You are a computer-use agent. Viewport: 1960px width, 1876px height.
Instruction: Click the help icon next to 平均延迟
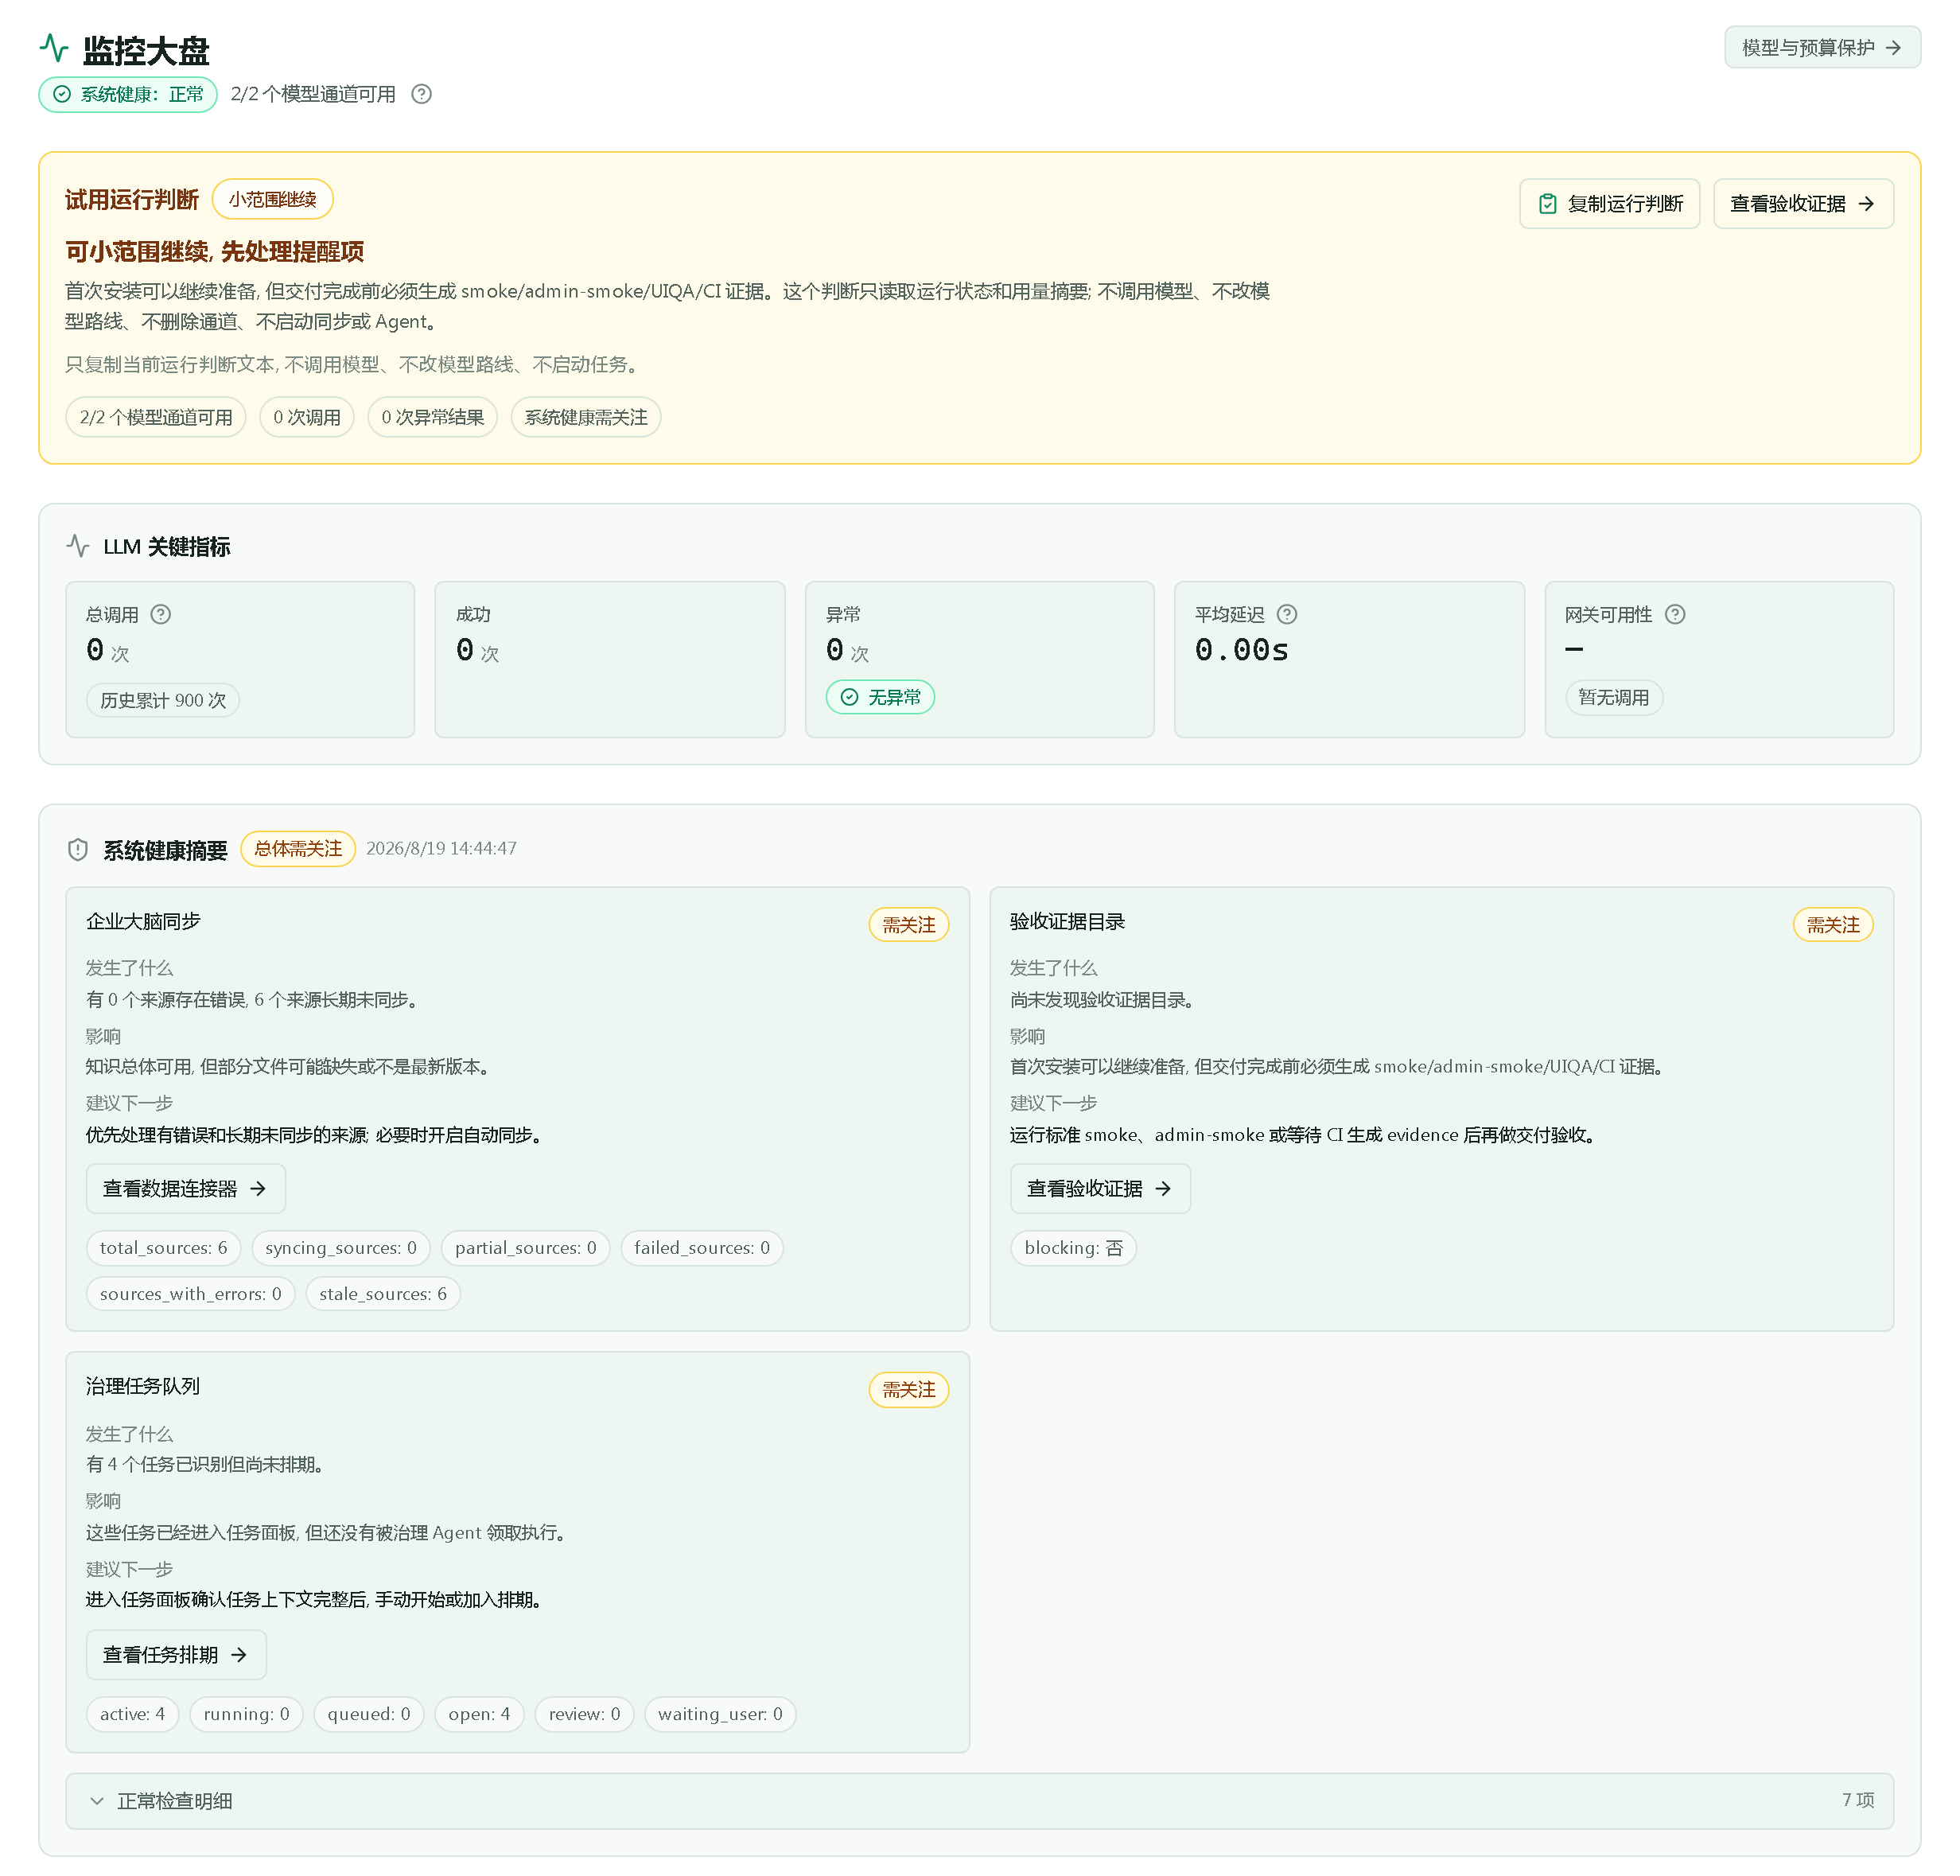[x=1288, y=614]
